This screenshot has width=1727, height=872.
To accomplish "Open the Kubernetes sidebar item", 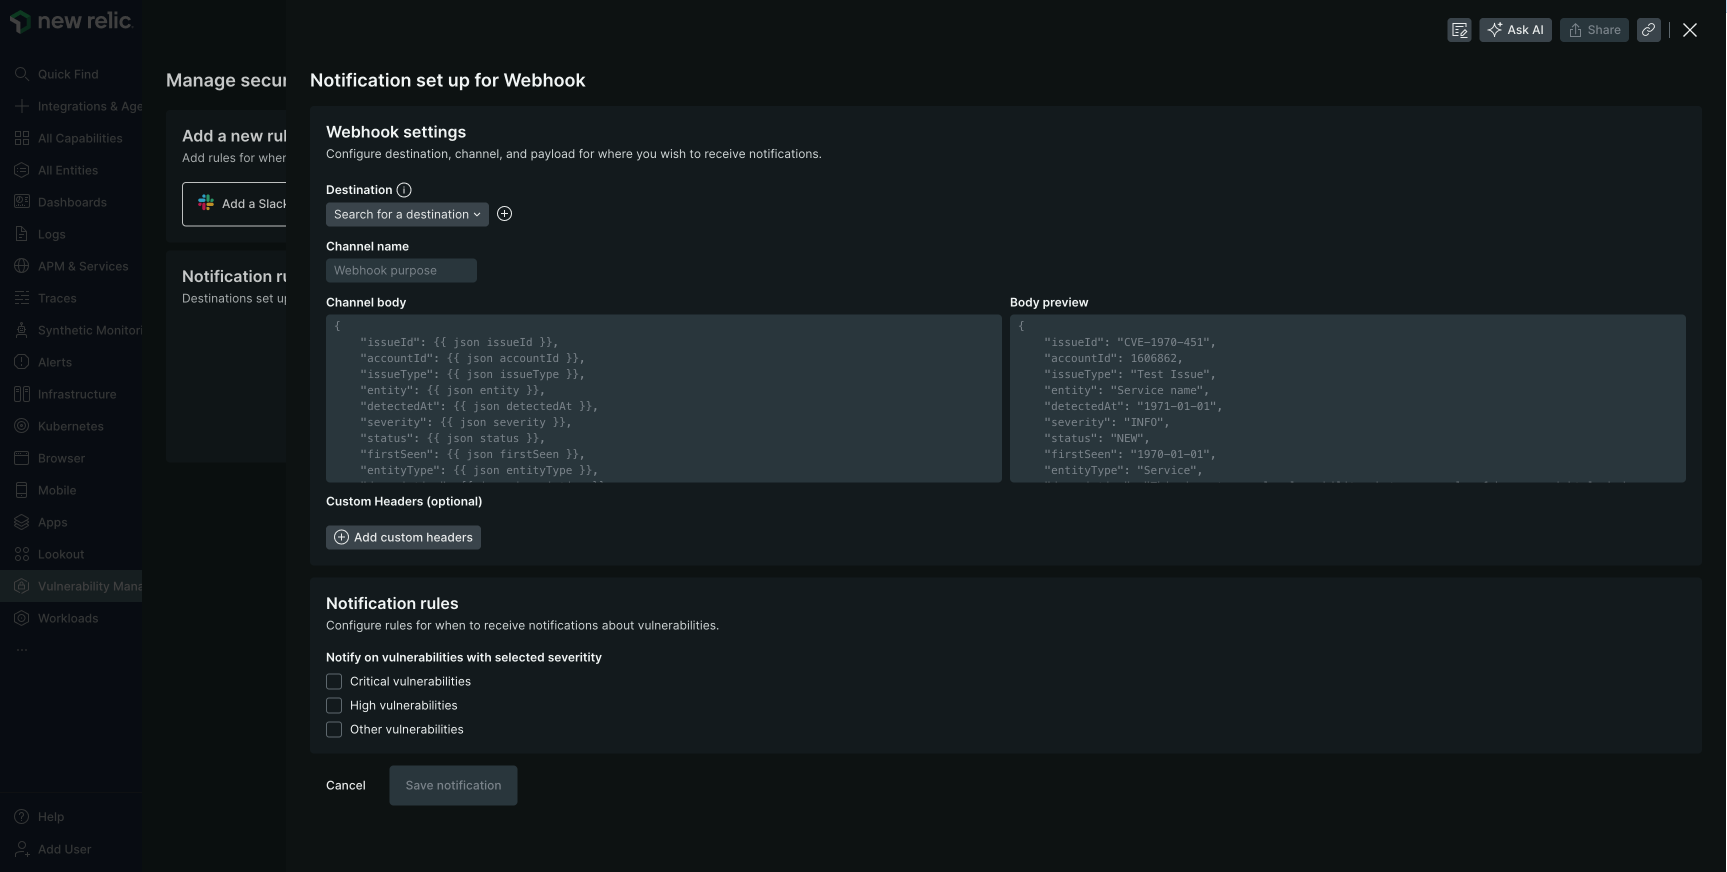I will [70, 426].
